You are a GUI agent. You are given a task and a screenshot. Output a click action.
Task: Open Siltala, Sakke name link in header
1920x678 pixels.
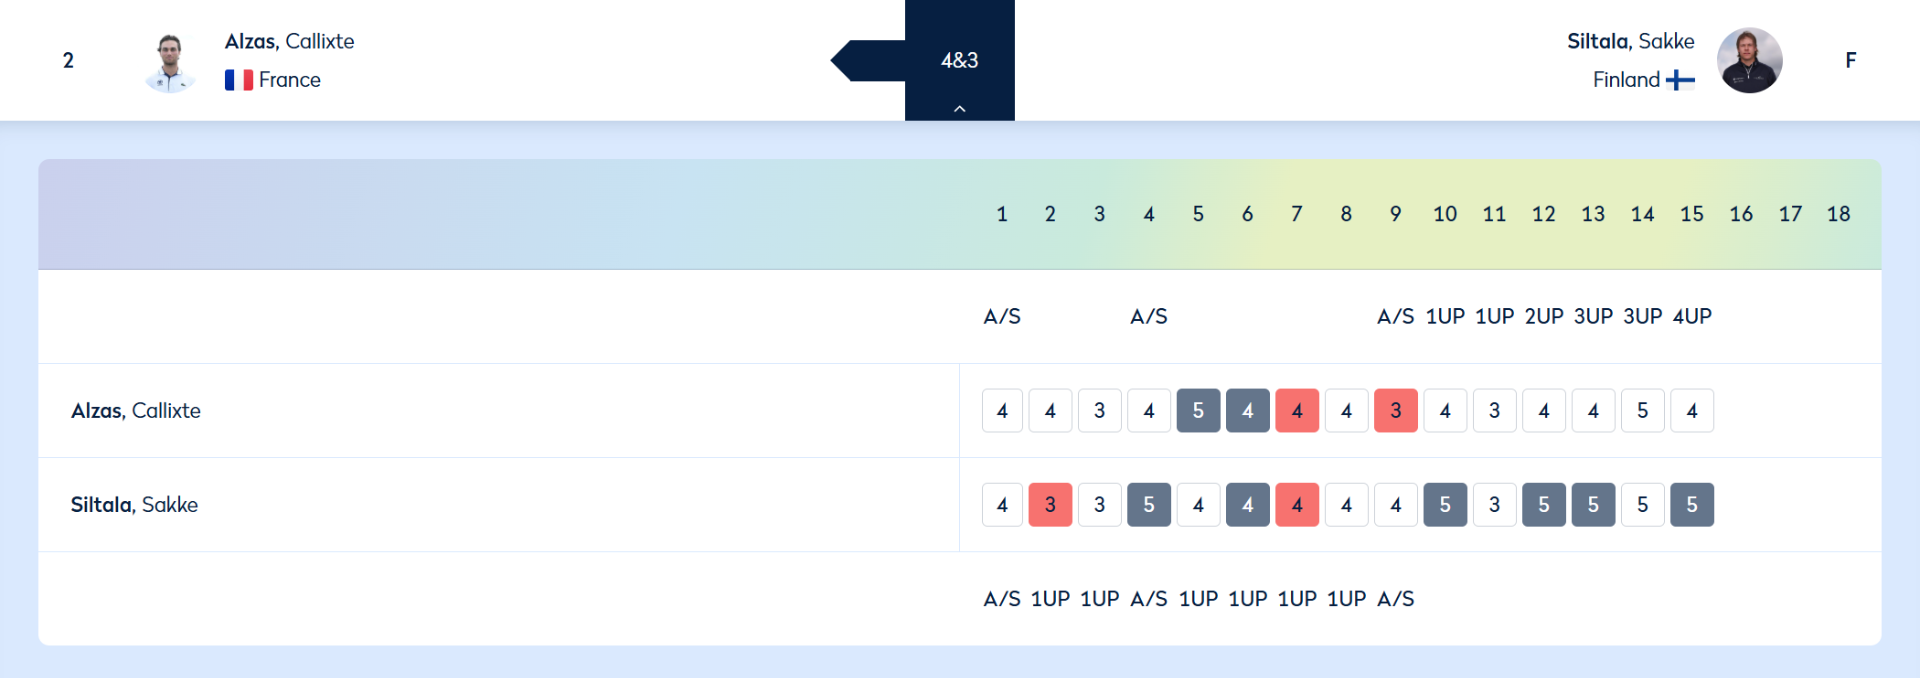pyautogui.click(x=1630, y=41)
